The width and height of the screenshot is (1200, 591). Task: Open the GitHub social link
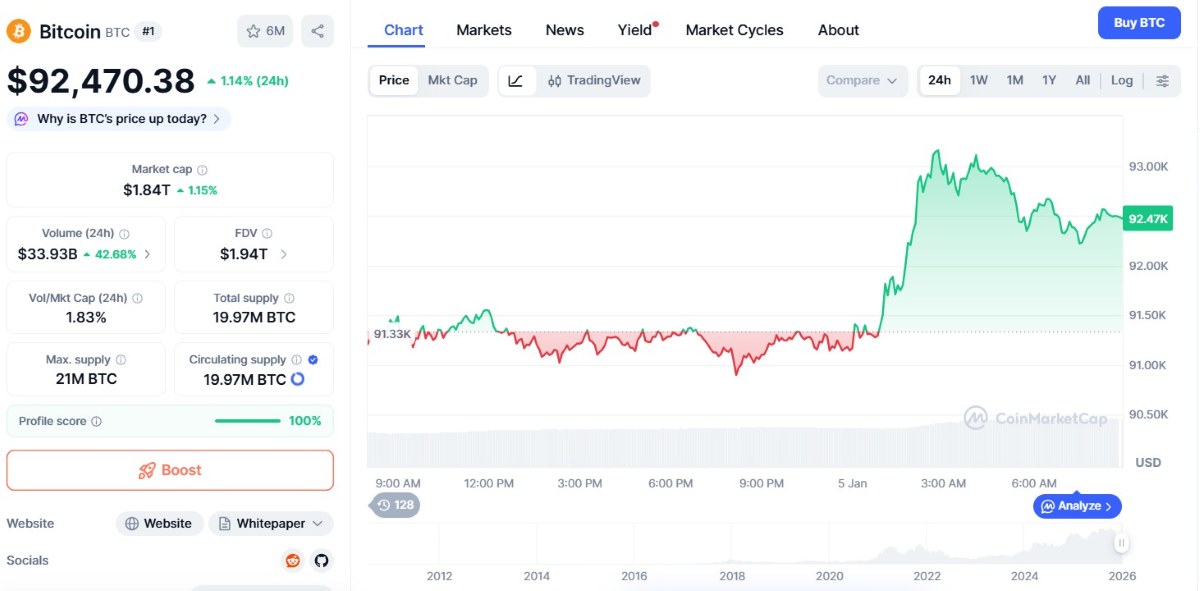321,561
